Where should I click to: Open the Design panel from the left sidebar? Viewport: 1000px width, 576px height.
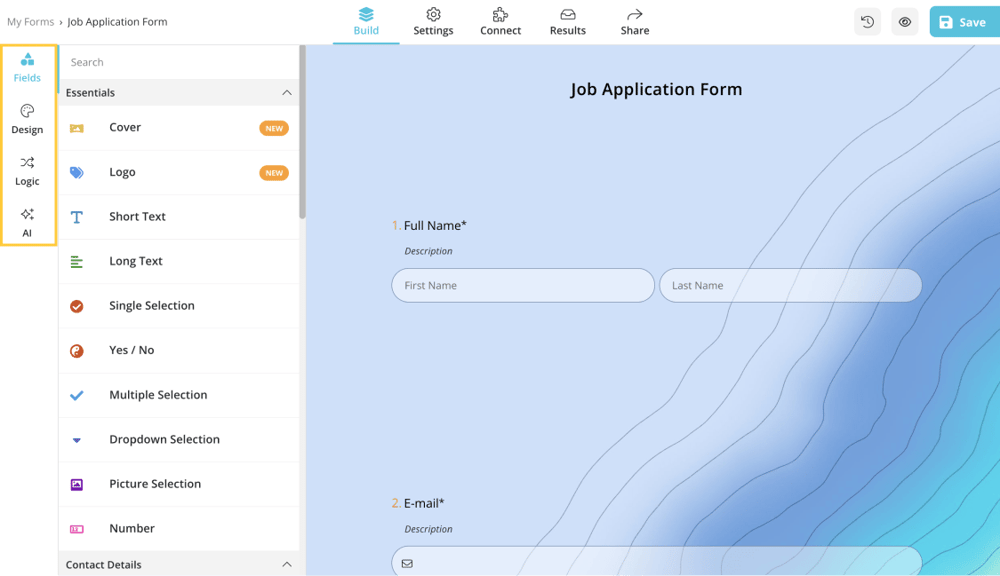point(28,120)
